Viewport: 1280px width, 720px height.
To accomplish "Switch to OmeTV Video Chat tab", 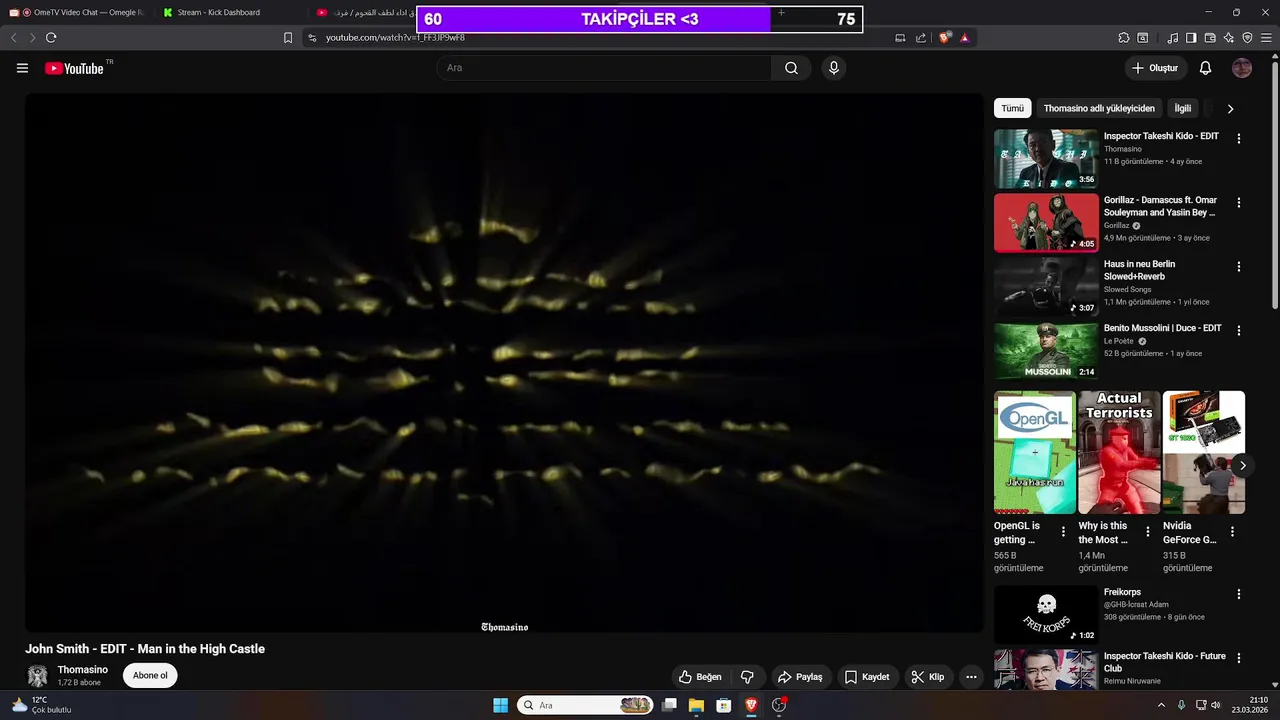I will [82, 12].
